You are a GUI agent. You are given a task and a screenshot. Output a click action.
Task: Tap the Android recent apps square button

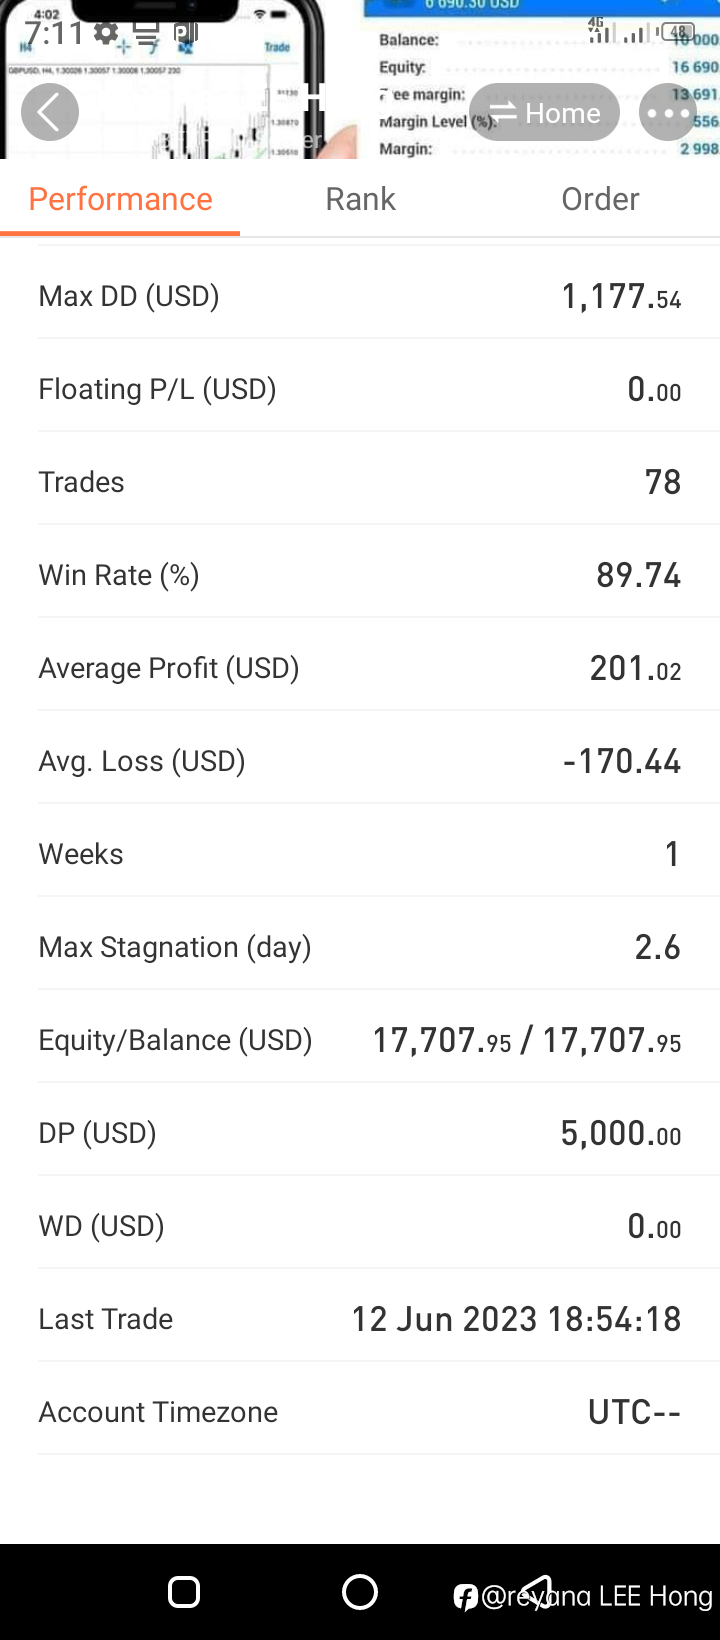pyautogui.click(x=184, y=1592)
